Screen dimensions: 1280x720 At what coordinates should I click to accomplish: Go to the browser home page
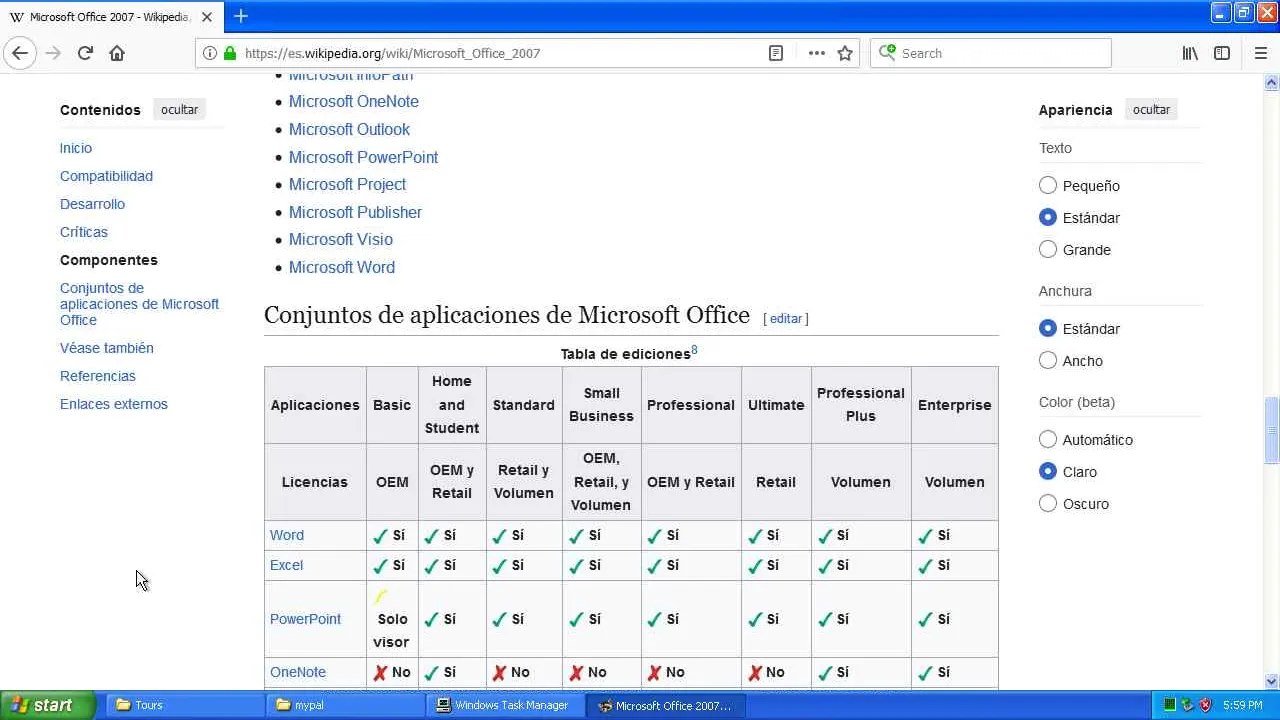(117, 53)
